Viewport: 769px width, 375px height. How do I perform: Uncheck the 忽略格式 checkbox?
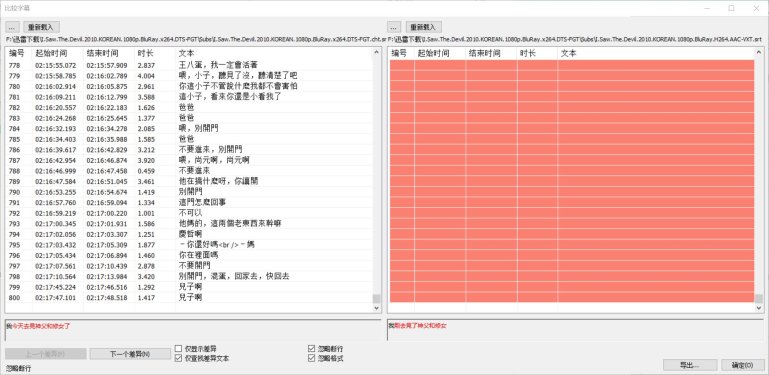point(311,358)
